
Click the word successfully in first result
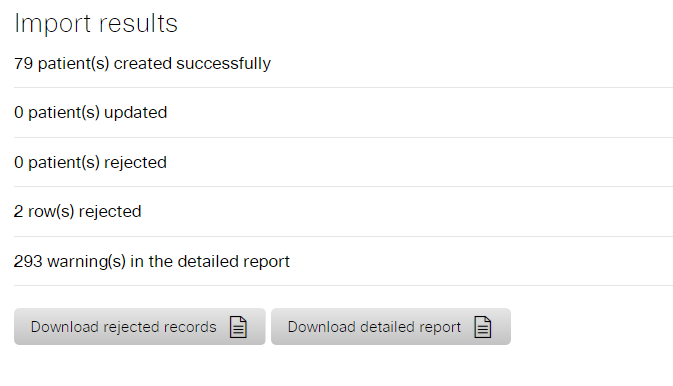pyautogui.click(x=223, y=64)
